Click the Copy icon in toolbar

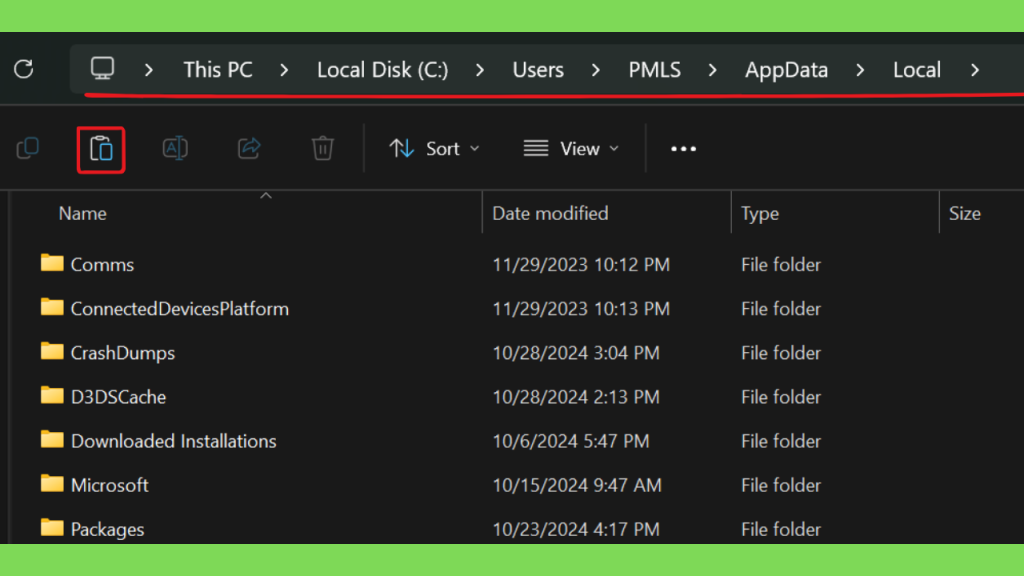point(27,149)
